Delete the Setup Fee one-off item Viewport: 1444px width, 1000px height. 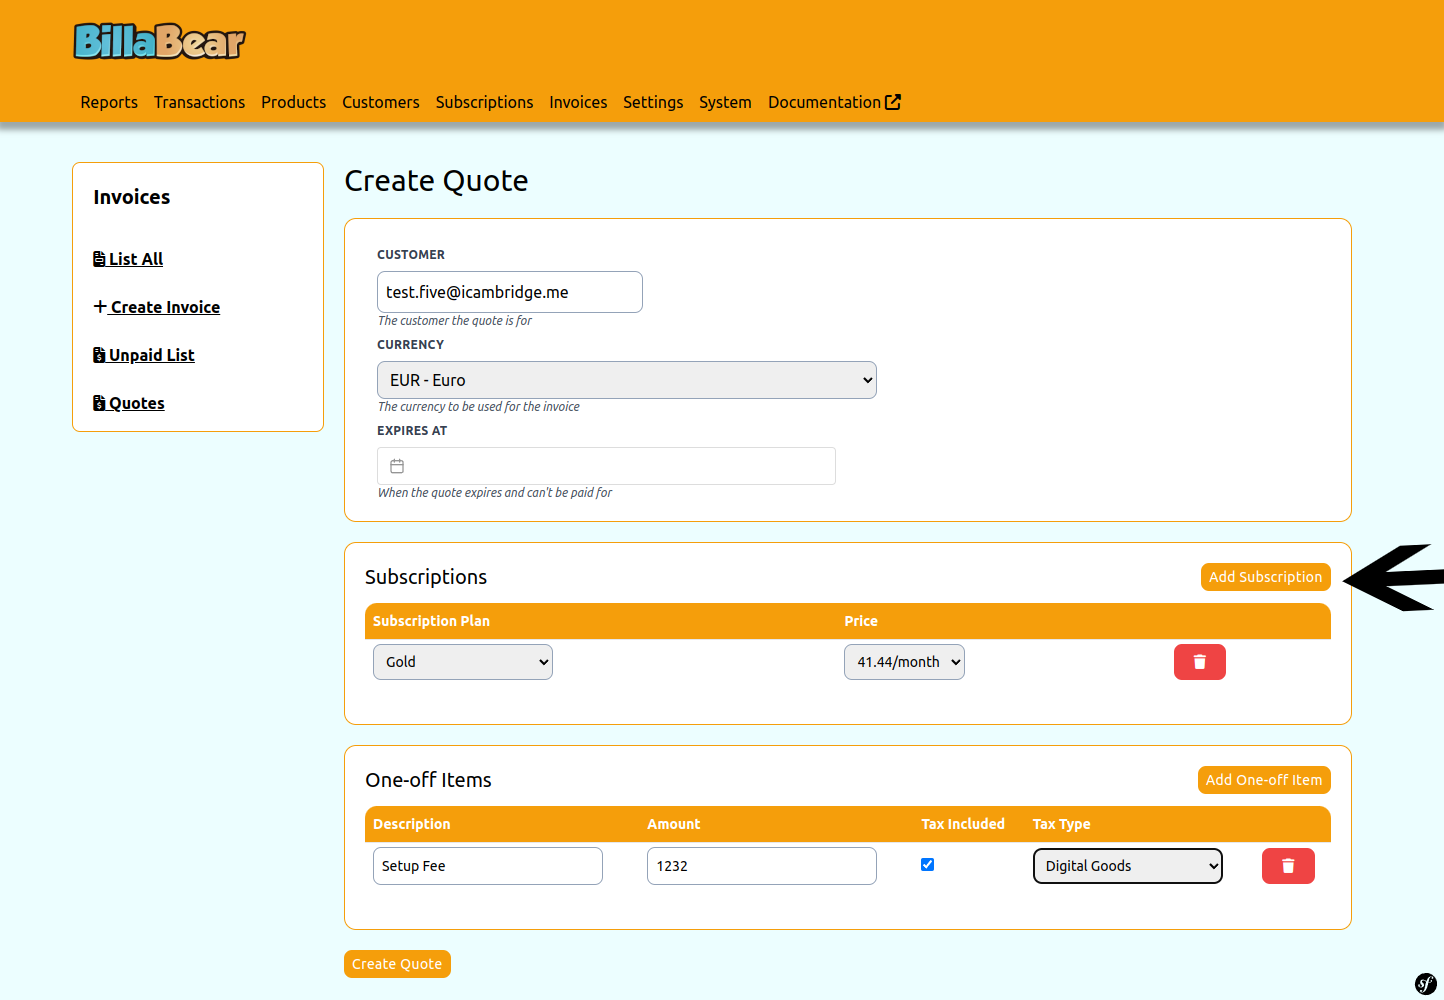[x=1288, y=866]
